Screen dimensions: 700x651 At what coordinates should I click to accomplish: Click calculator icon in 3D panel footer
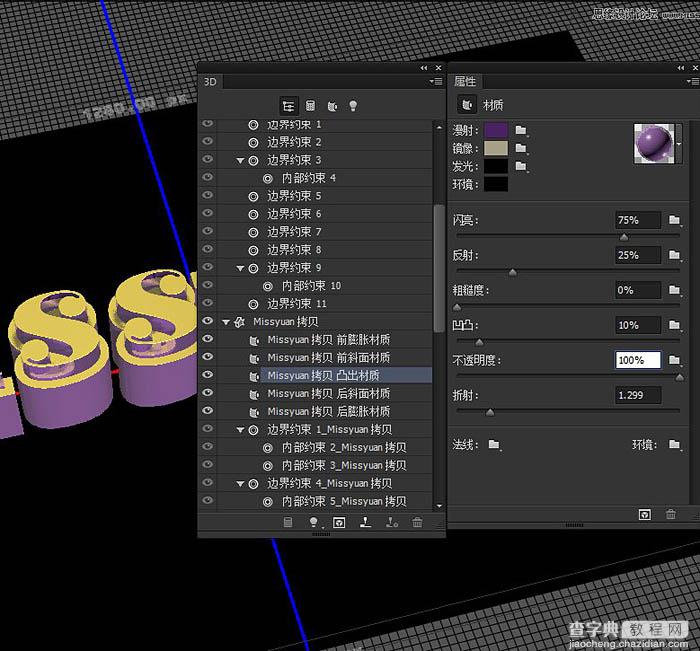(288, 522)
